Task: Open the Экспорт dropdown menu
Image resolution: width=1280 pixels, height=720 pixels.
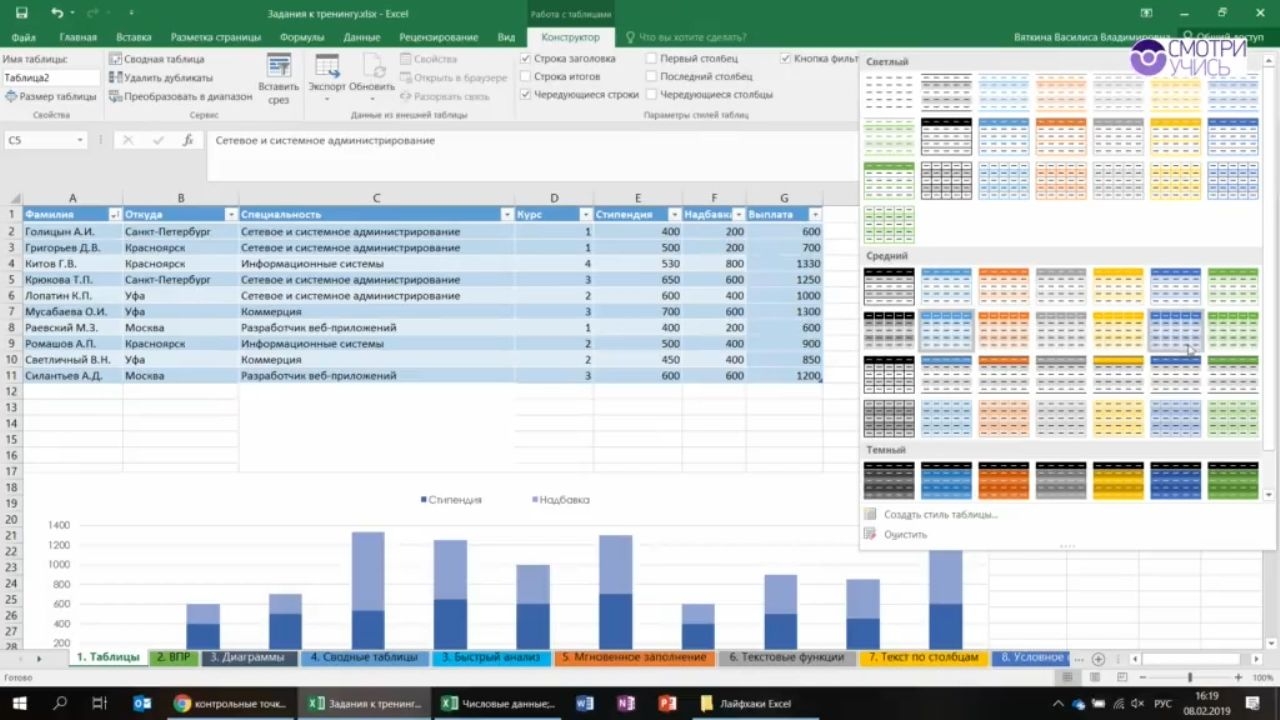Action: point(327,78)
